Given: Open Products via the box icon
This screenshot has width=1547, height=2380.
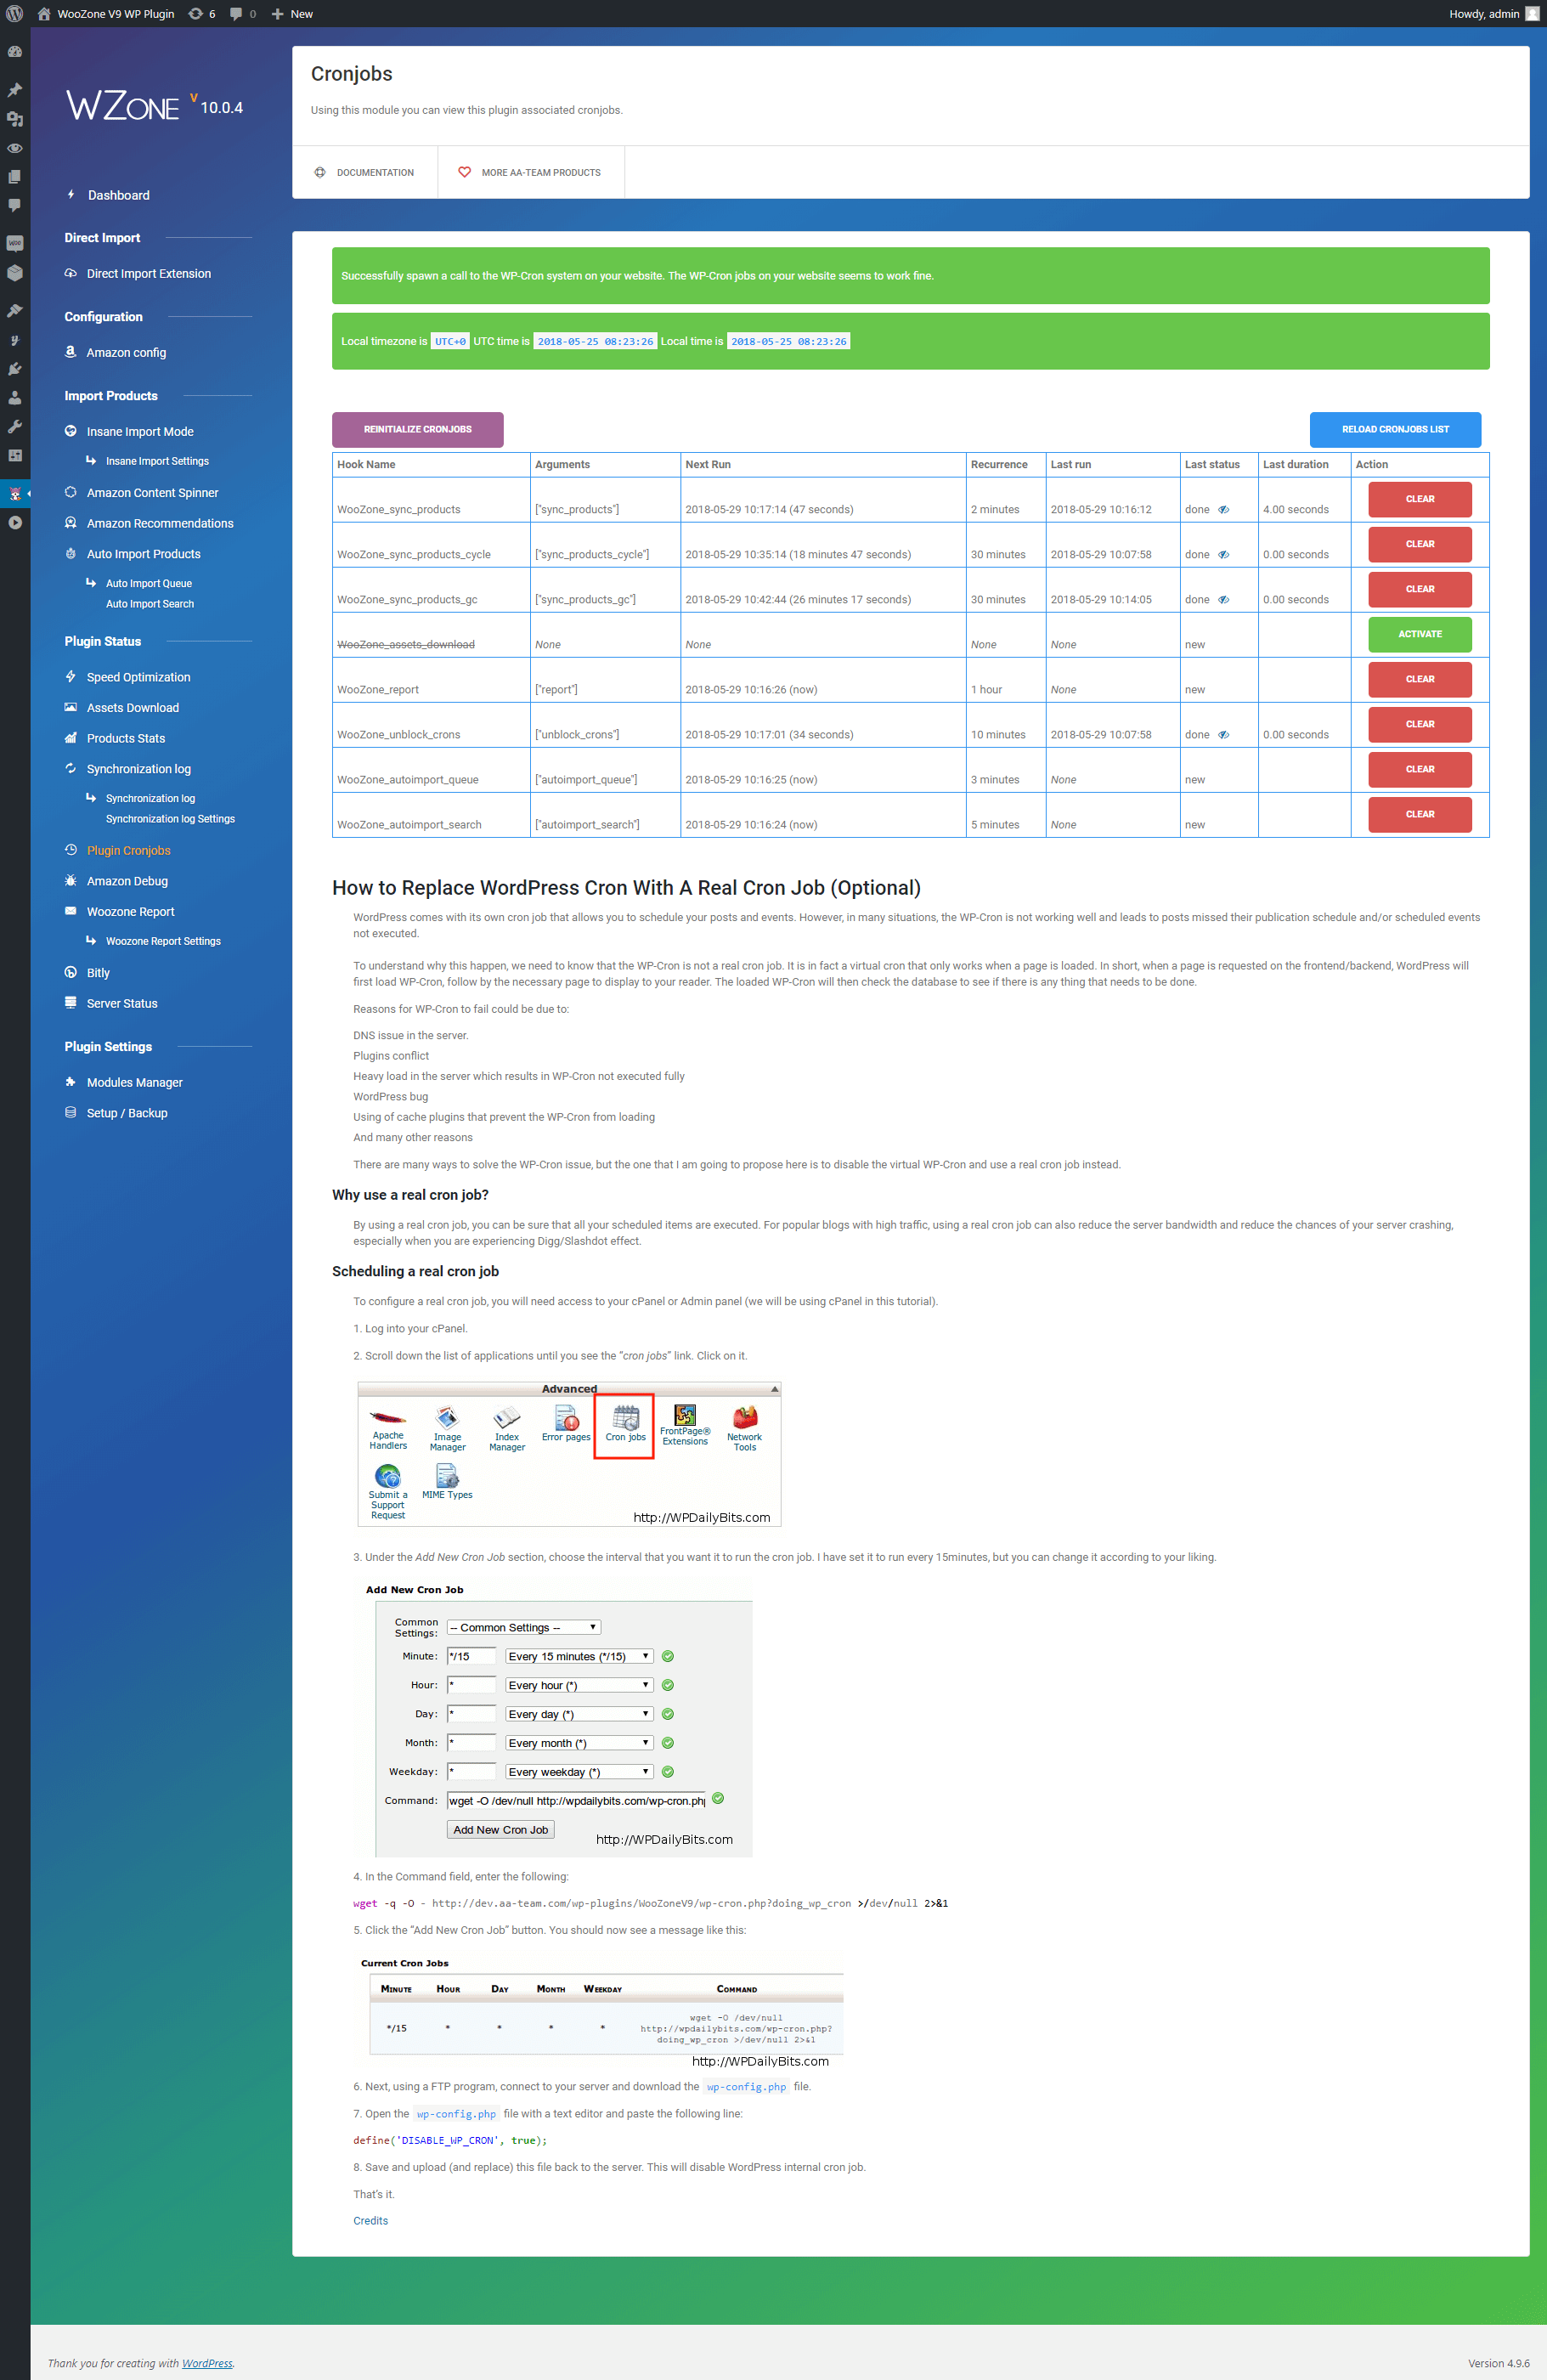Looking at the screenshot, I should (x=15, y=272).
